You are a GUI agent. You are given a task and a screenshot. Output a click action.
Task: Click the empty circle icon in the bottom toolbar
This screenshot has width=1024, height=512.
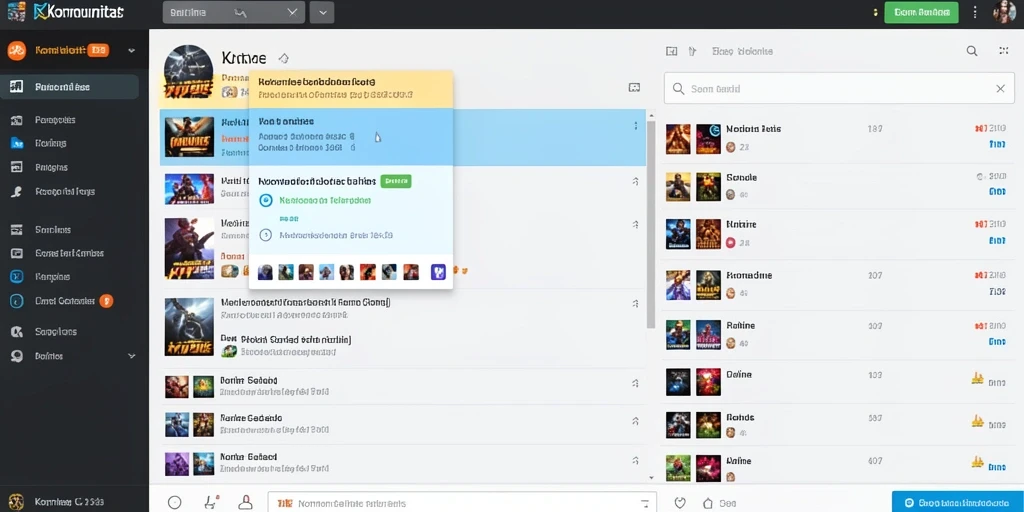tap(174, 502)
